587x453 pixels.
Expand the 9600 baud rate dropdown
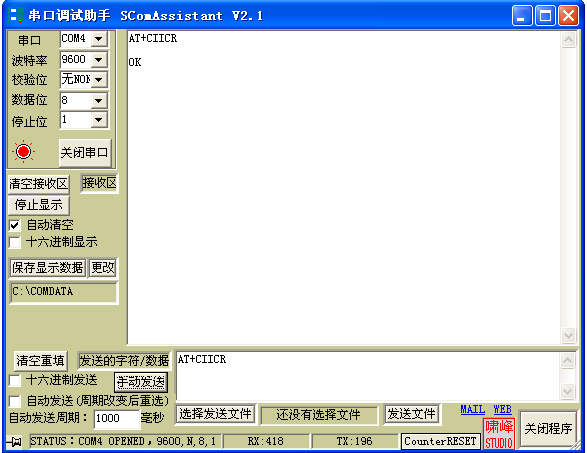tap(99, 59)
